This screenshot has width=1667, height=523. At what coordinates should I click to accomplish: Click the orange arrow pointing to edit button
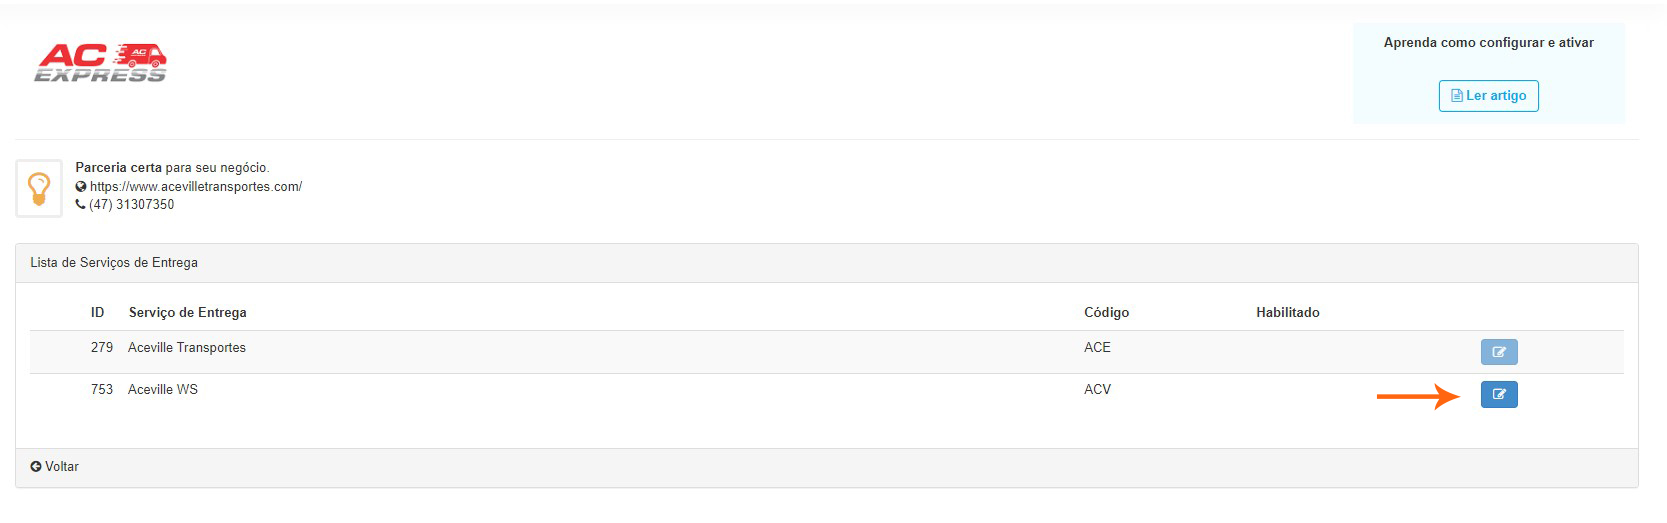[1417, 397]
